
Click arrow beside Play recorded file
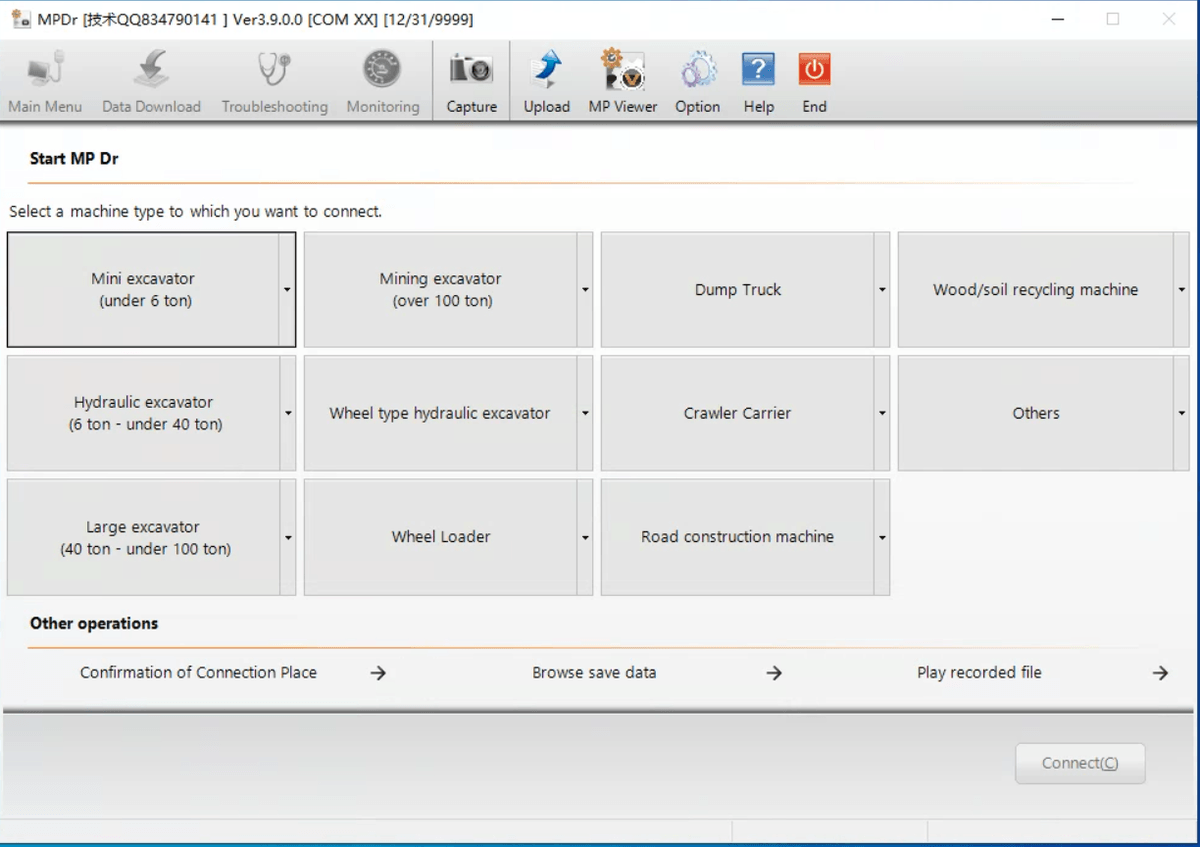point(1160,673)
